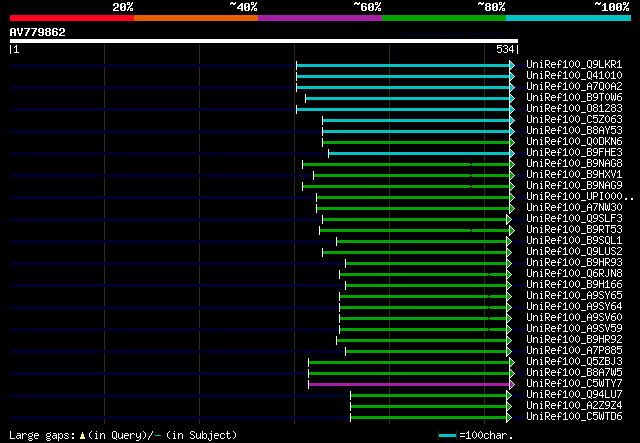This screenshot has height=443, width=640.
Task: Open the UniRef100_Q41010 hit label
Action: click(x=574, y=76)
